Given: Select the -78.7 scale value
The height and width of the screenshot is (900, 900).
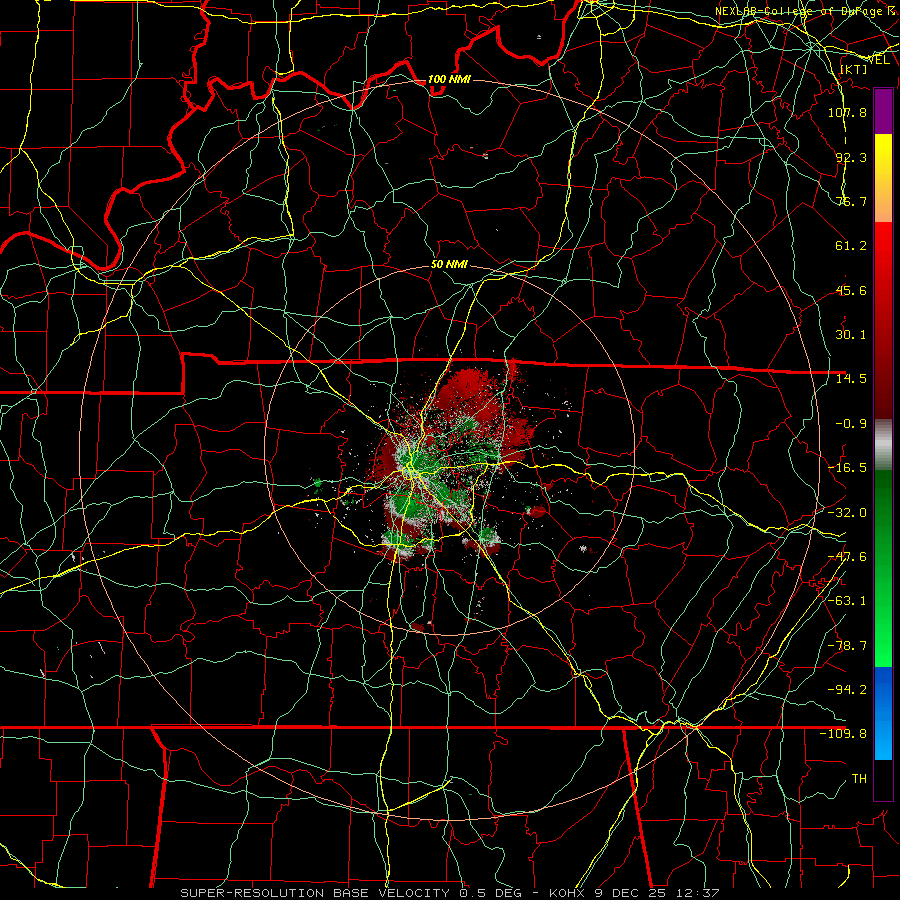Looking at the screenshot, I should (847, 646).
